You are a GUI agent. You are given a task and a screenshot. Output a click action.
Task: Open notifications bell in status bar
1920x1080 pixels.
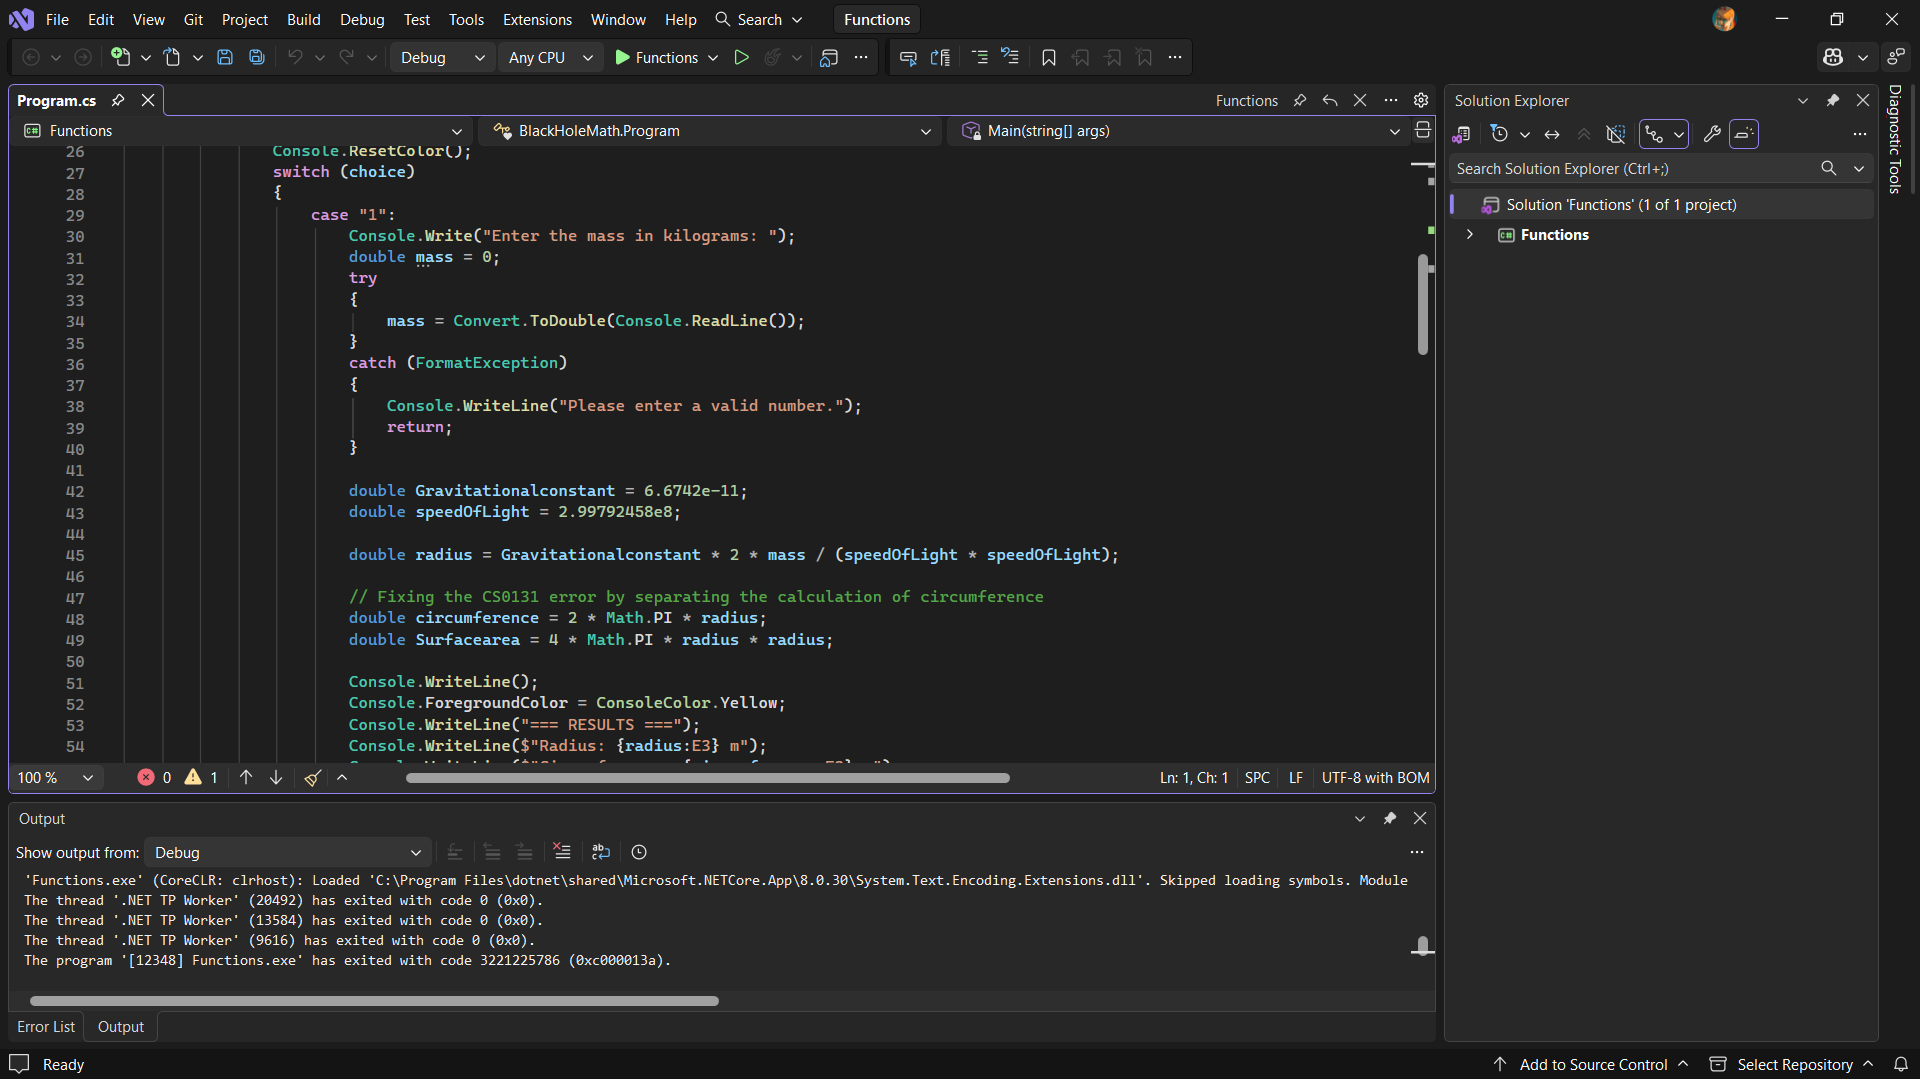pyautogui.click(x=1901, y=1064)
